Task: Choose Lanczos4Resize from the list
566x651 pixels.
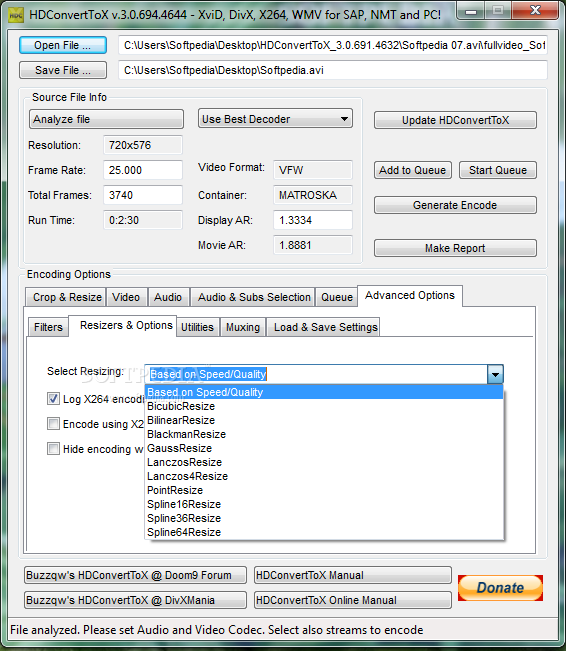Action: pyautogui.click(x=324, y=476)
